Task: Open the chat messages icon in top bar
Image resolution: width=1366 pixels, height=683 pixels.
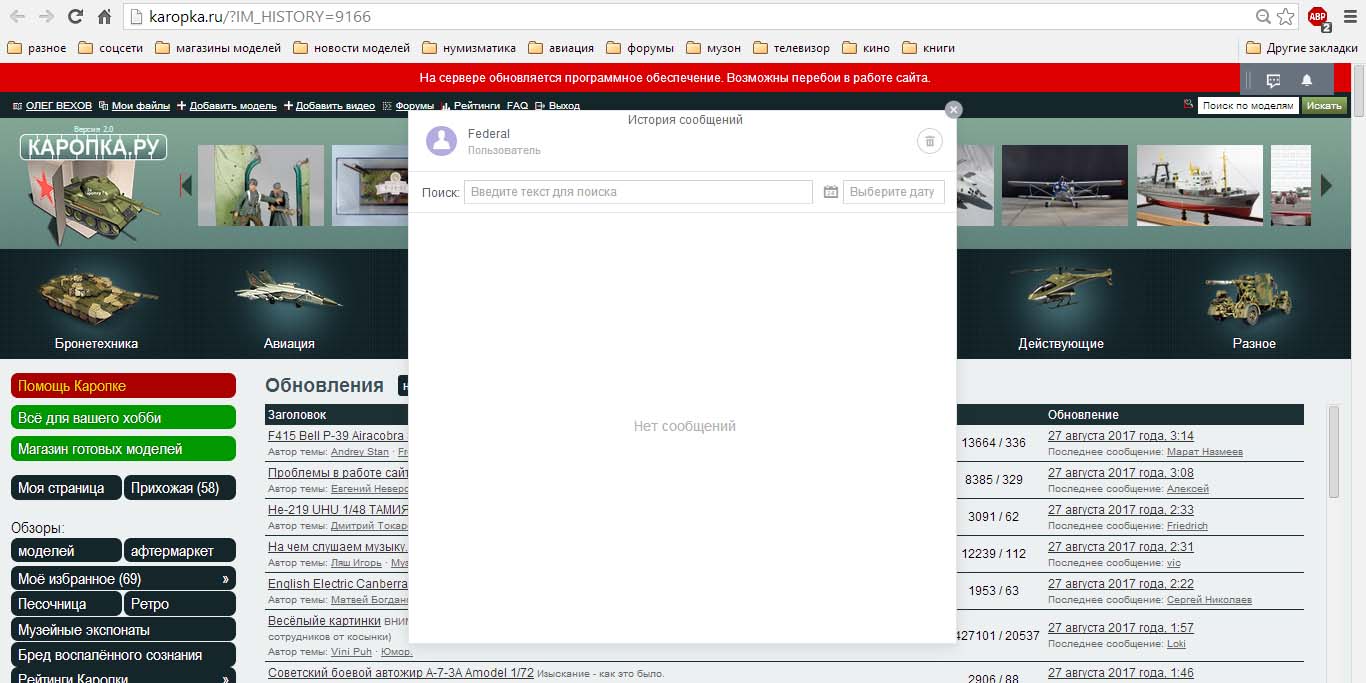Action: [1273, 80]
